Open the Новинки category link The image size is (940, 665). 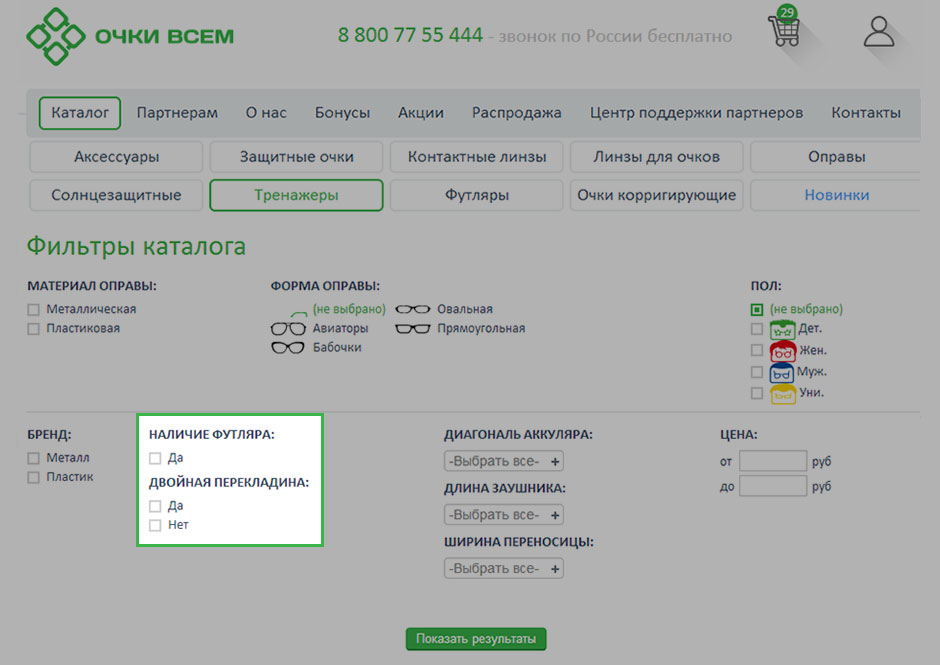pyautogui.click(x=836, y=195)
